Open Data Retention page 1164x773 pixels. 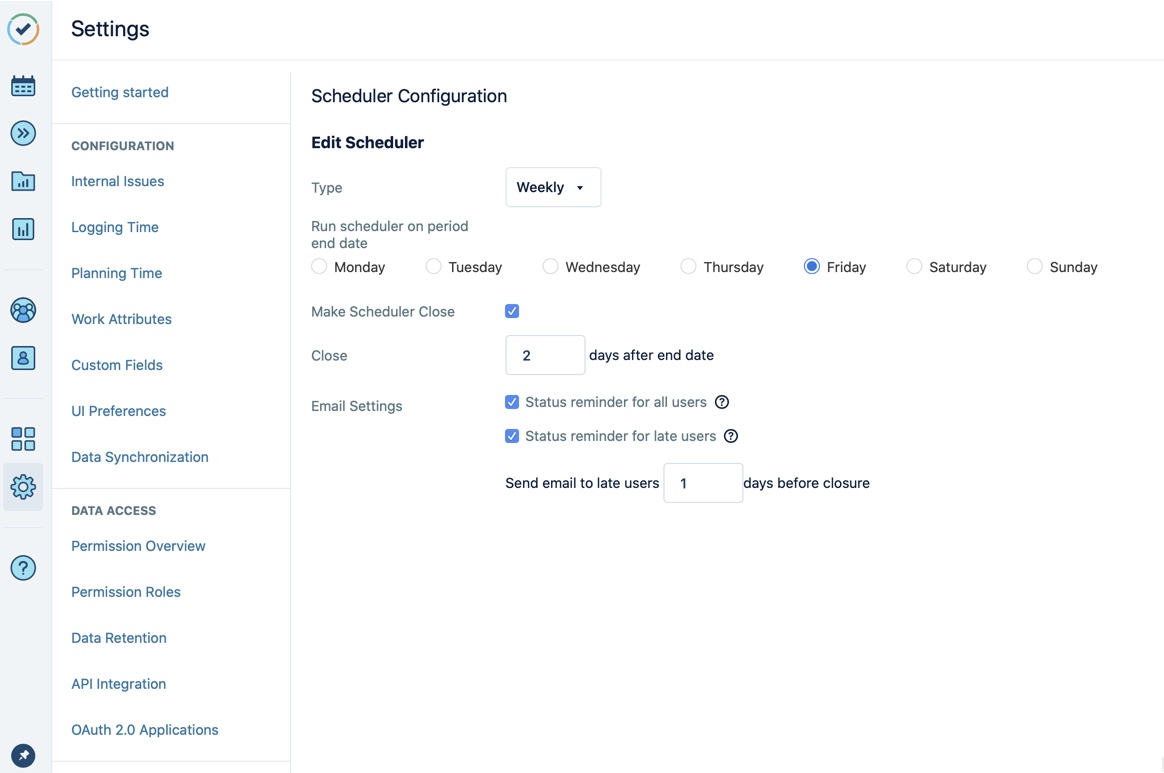click(119, 638)
